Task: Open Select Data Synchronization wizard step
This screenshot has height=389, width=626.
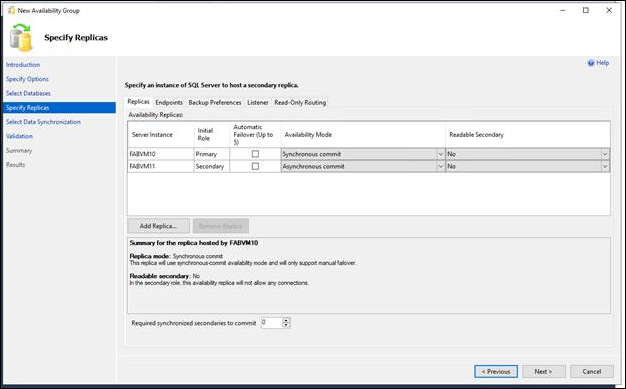Action: pos(43,122)
